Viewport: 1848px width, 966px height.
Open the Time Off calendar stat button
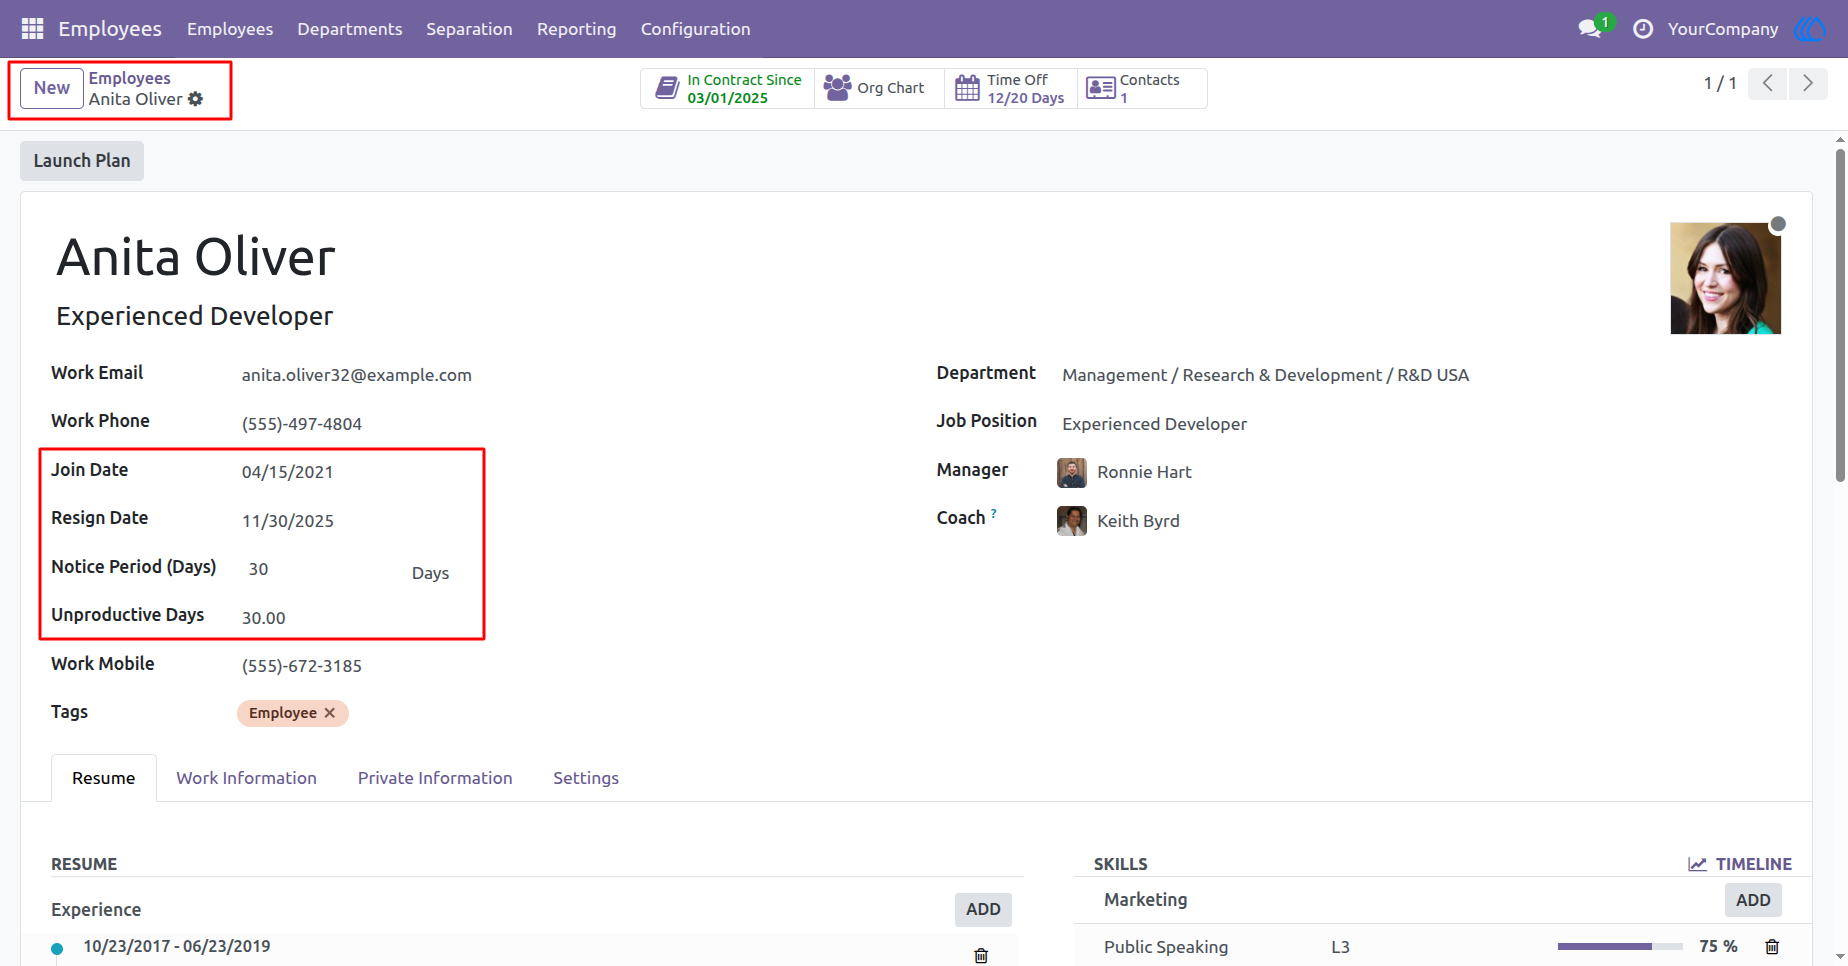(x=1011, y=88)
